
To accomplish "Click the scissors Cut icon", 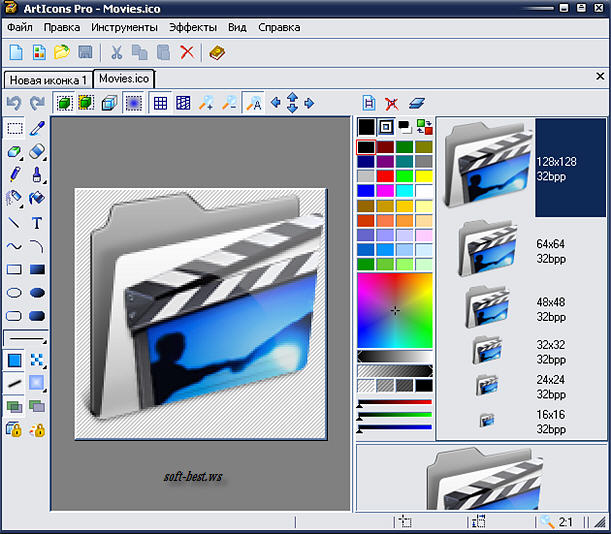I will point(116,52).
